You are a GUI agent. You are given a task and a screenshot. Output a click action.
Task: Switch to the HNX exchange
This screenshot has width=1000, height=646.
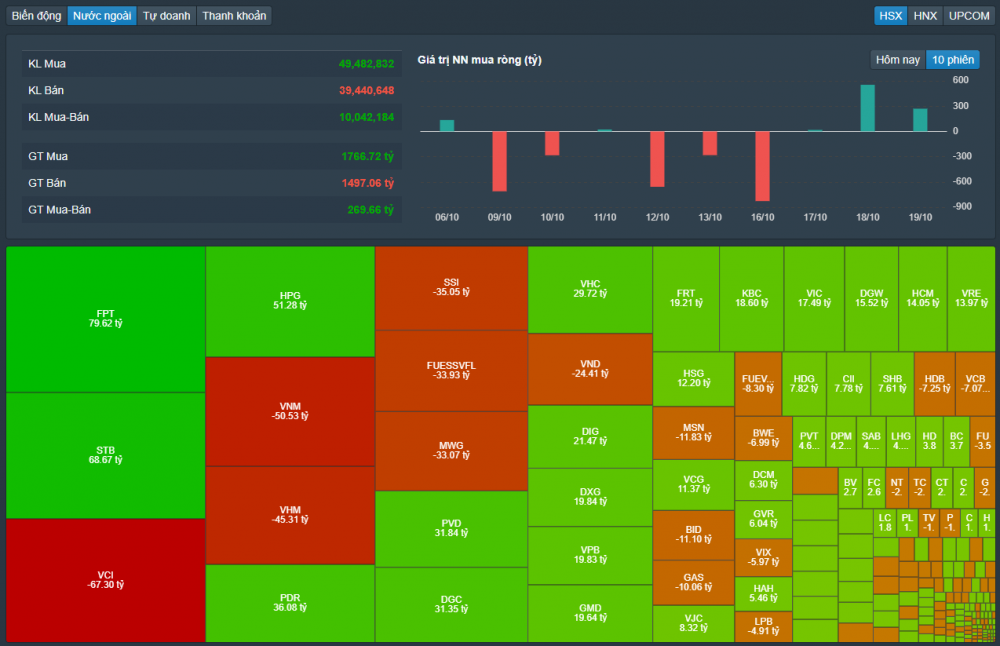pos(925,16)
